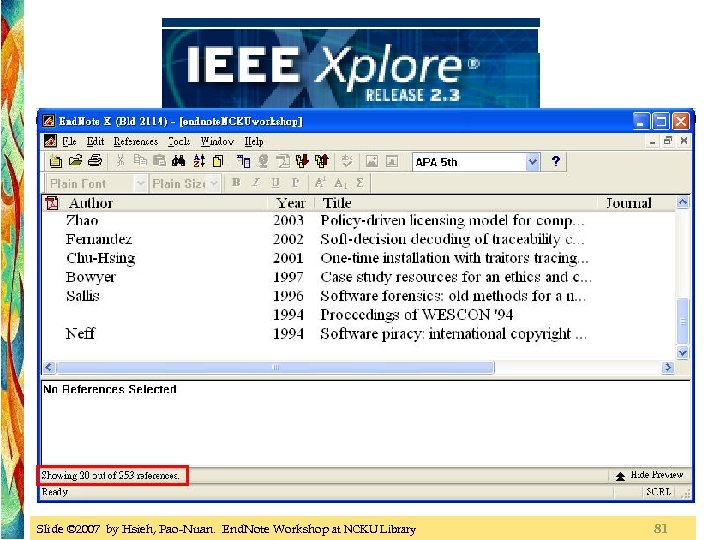Select Proceedings of WESCON '94 reference

tap(358, 315)
